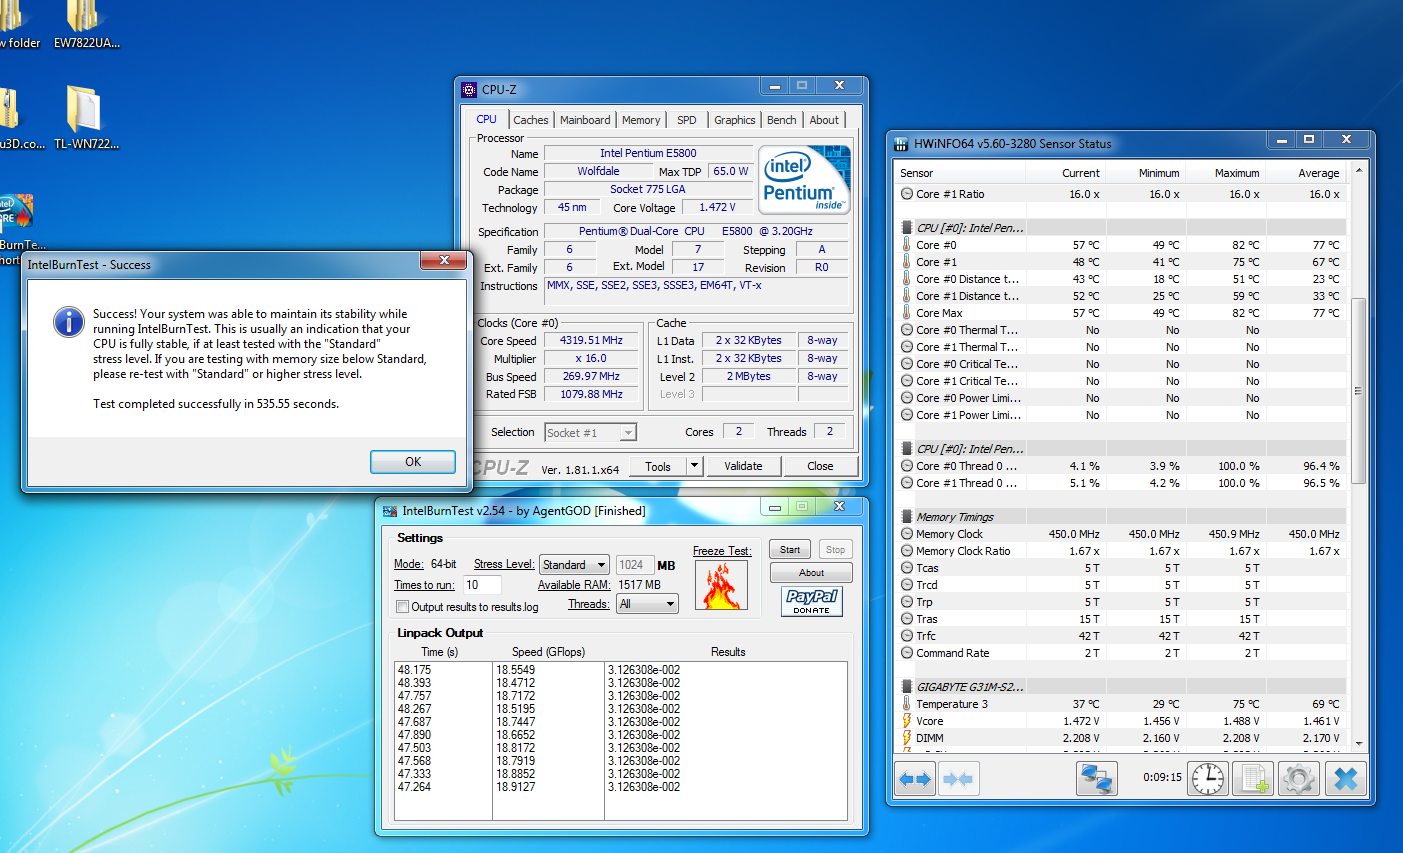Open the Tools dropdown arrow in CPU-Z
The height and width of the screenshot is (853, 1403).
695,466
